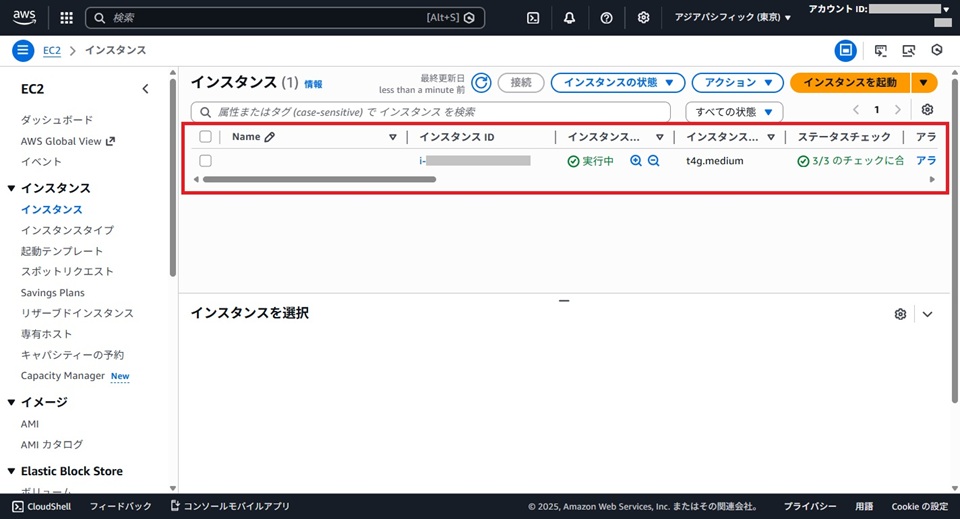Click the instance search filter field
Viewport: 960px width, 519px height.
pos(431,112)
